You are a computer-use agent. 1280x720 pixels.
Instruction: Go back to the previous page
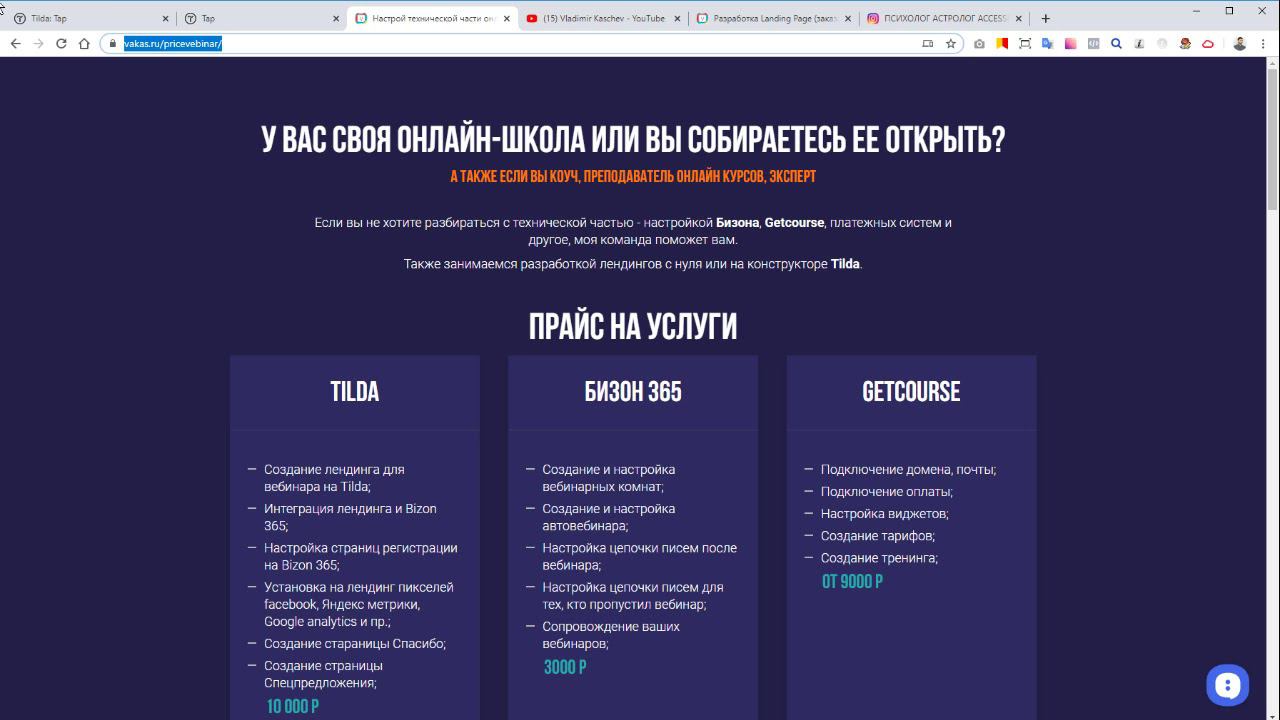coord(15,44)
